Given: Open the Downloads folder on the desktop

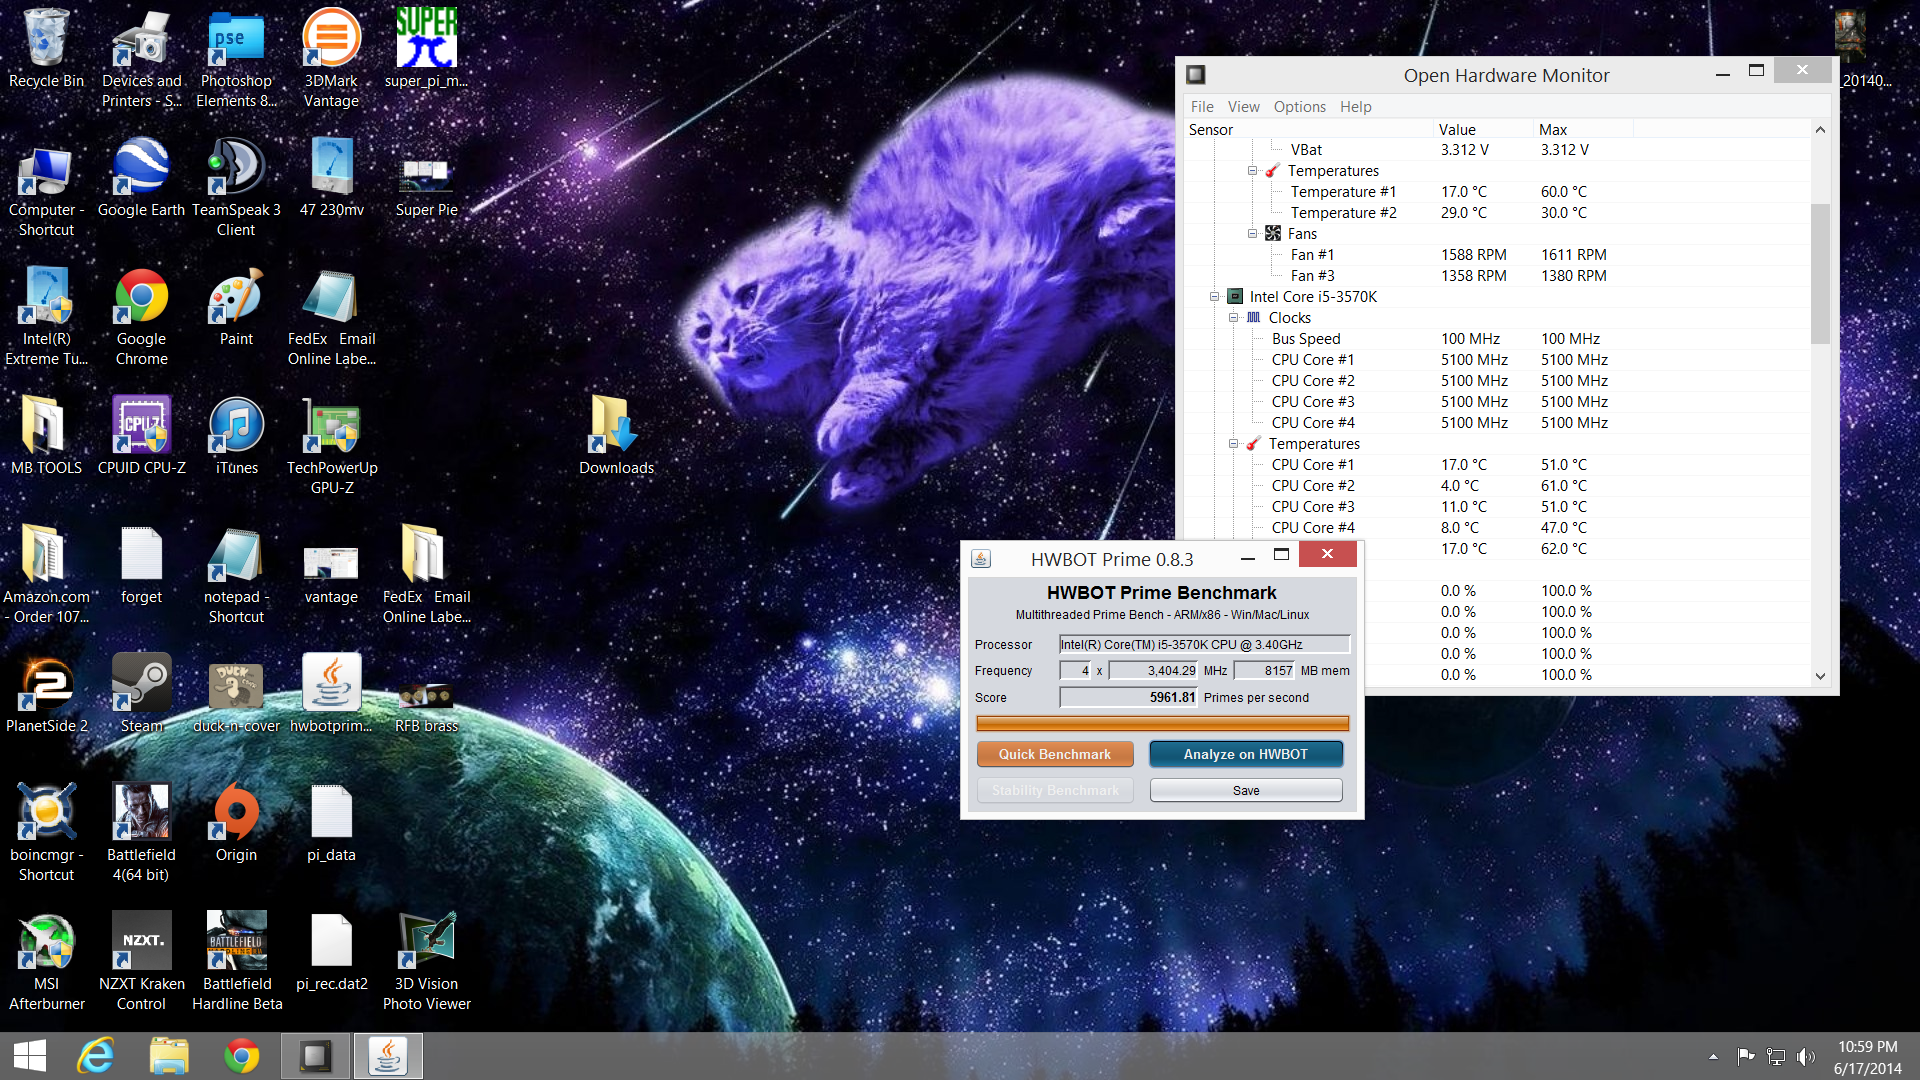Looking at the screenshot, I should point(616,435).
